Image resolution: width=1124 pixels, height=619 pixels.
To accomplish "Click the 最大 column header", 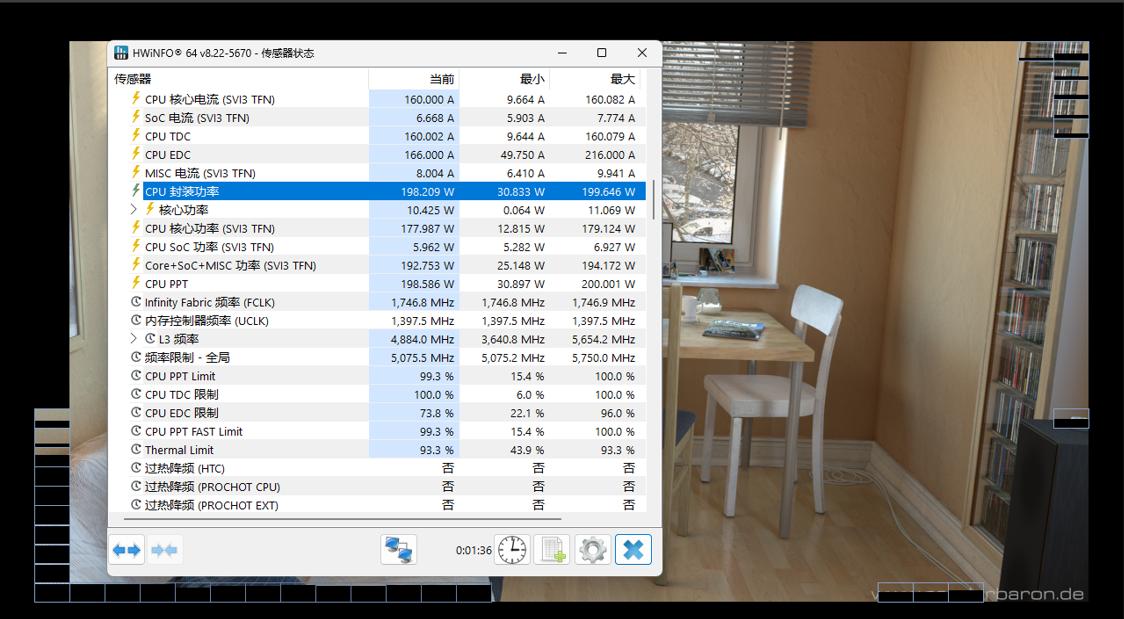I will tap(594, 79).
